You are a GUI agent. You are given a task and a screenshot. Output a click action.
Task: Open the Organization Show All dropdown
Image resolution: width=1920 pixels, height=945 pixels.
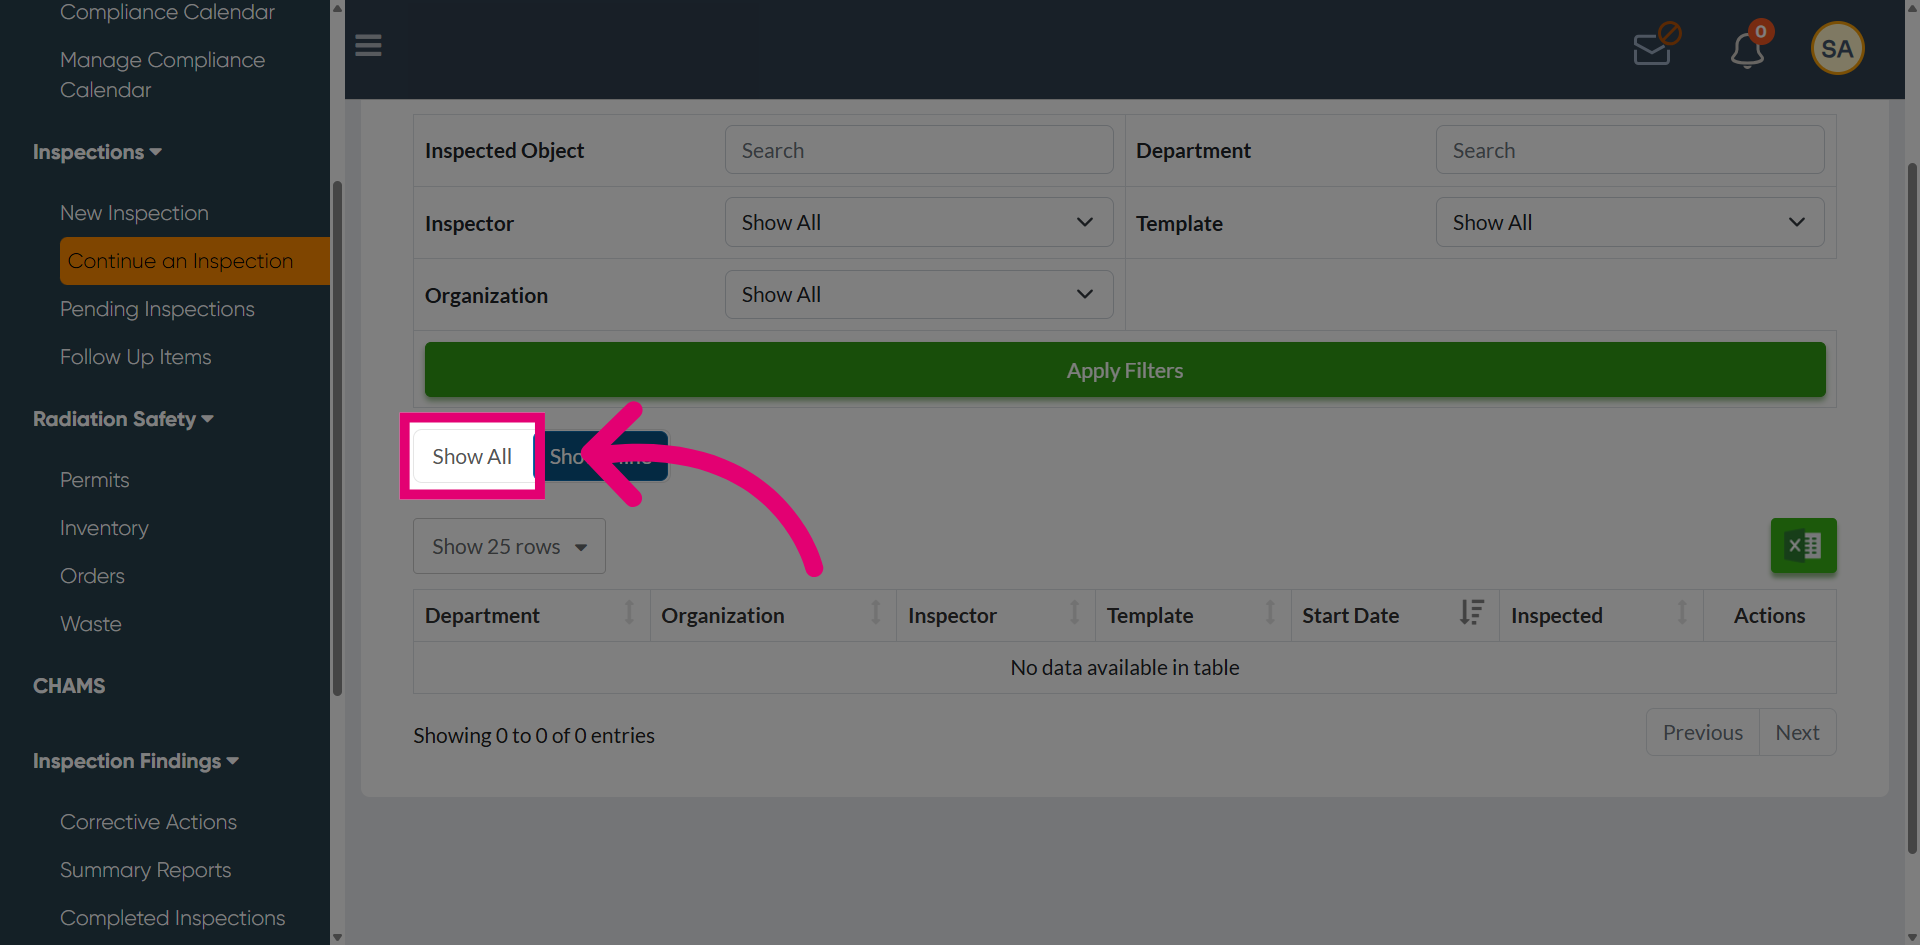click(x=919, y=294)
